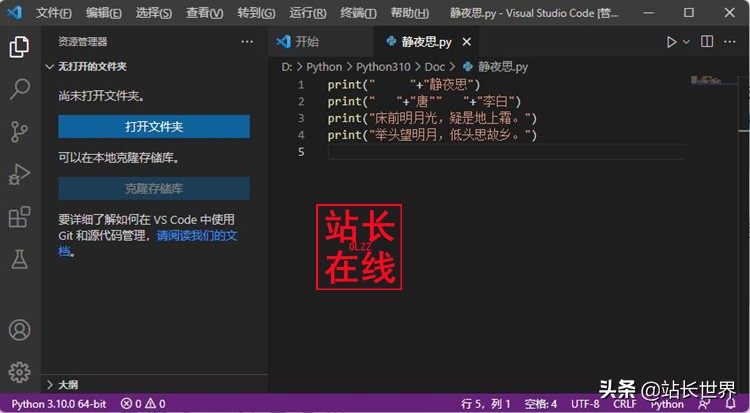Open the 查看(V) menu
Image resolution: width=750 pixels, height=413 pixels.
[x=204, y=13]
